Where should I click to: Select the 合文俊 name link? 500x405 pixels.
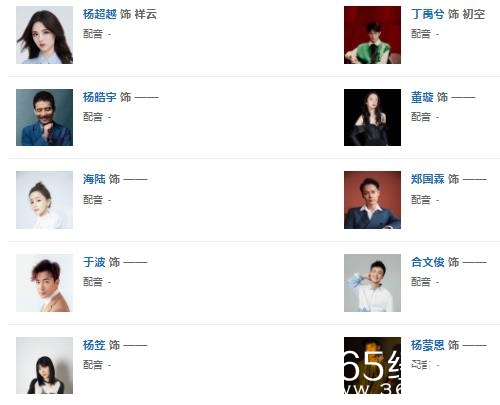pyautogui.click(x=428, y=262)
